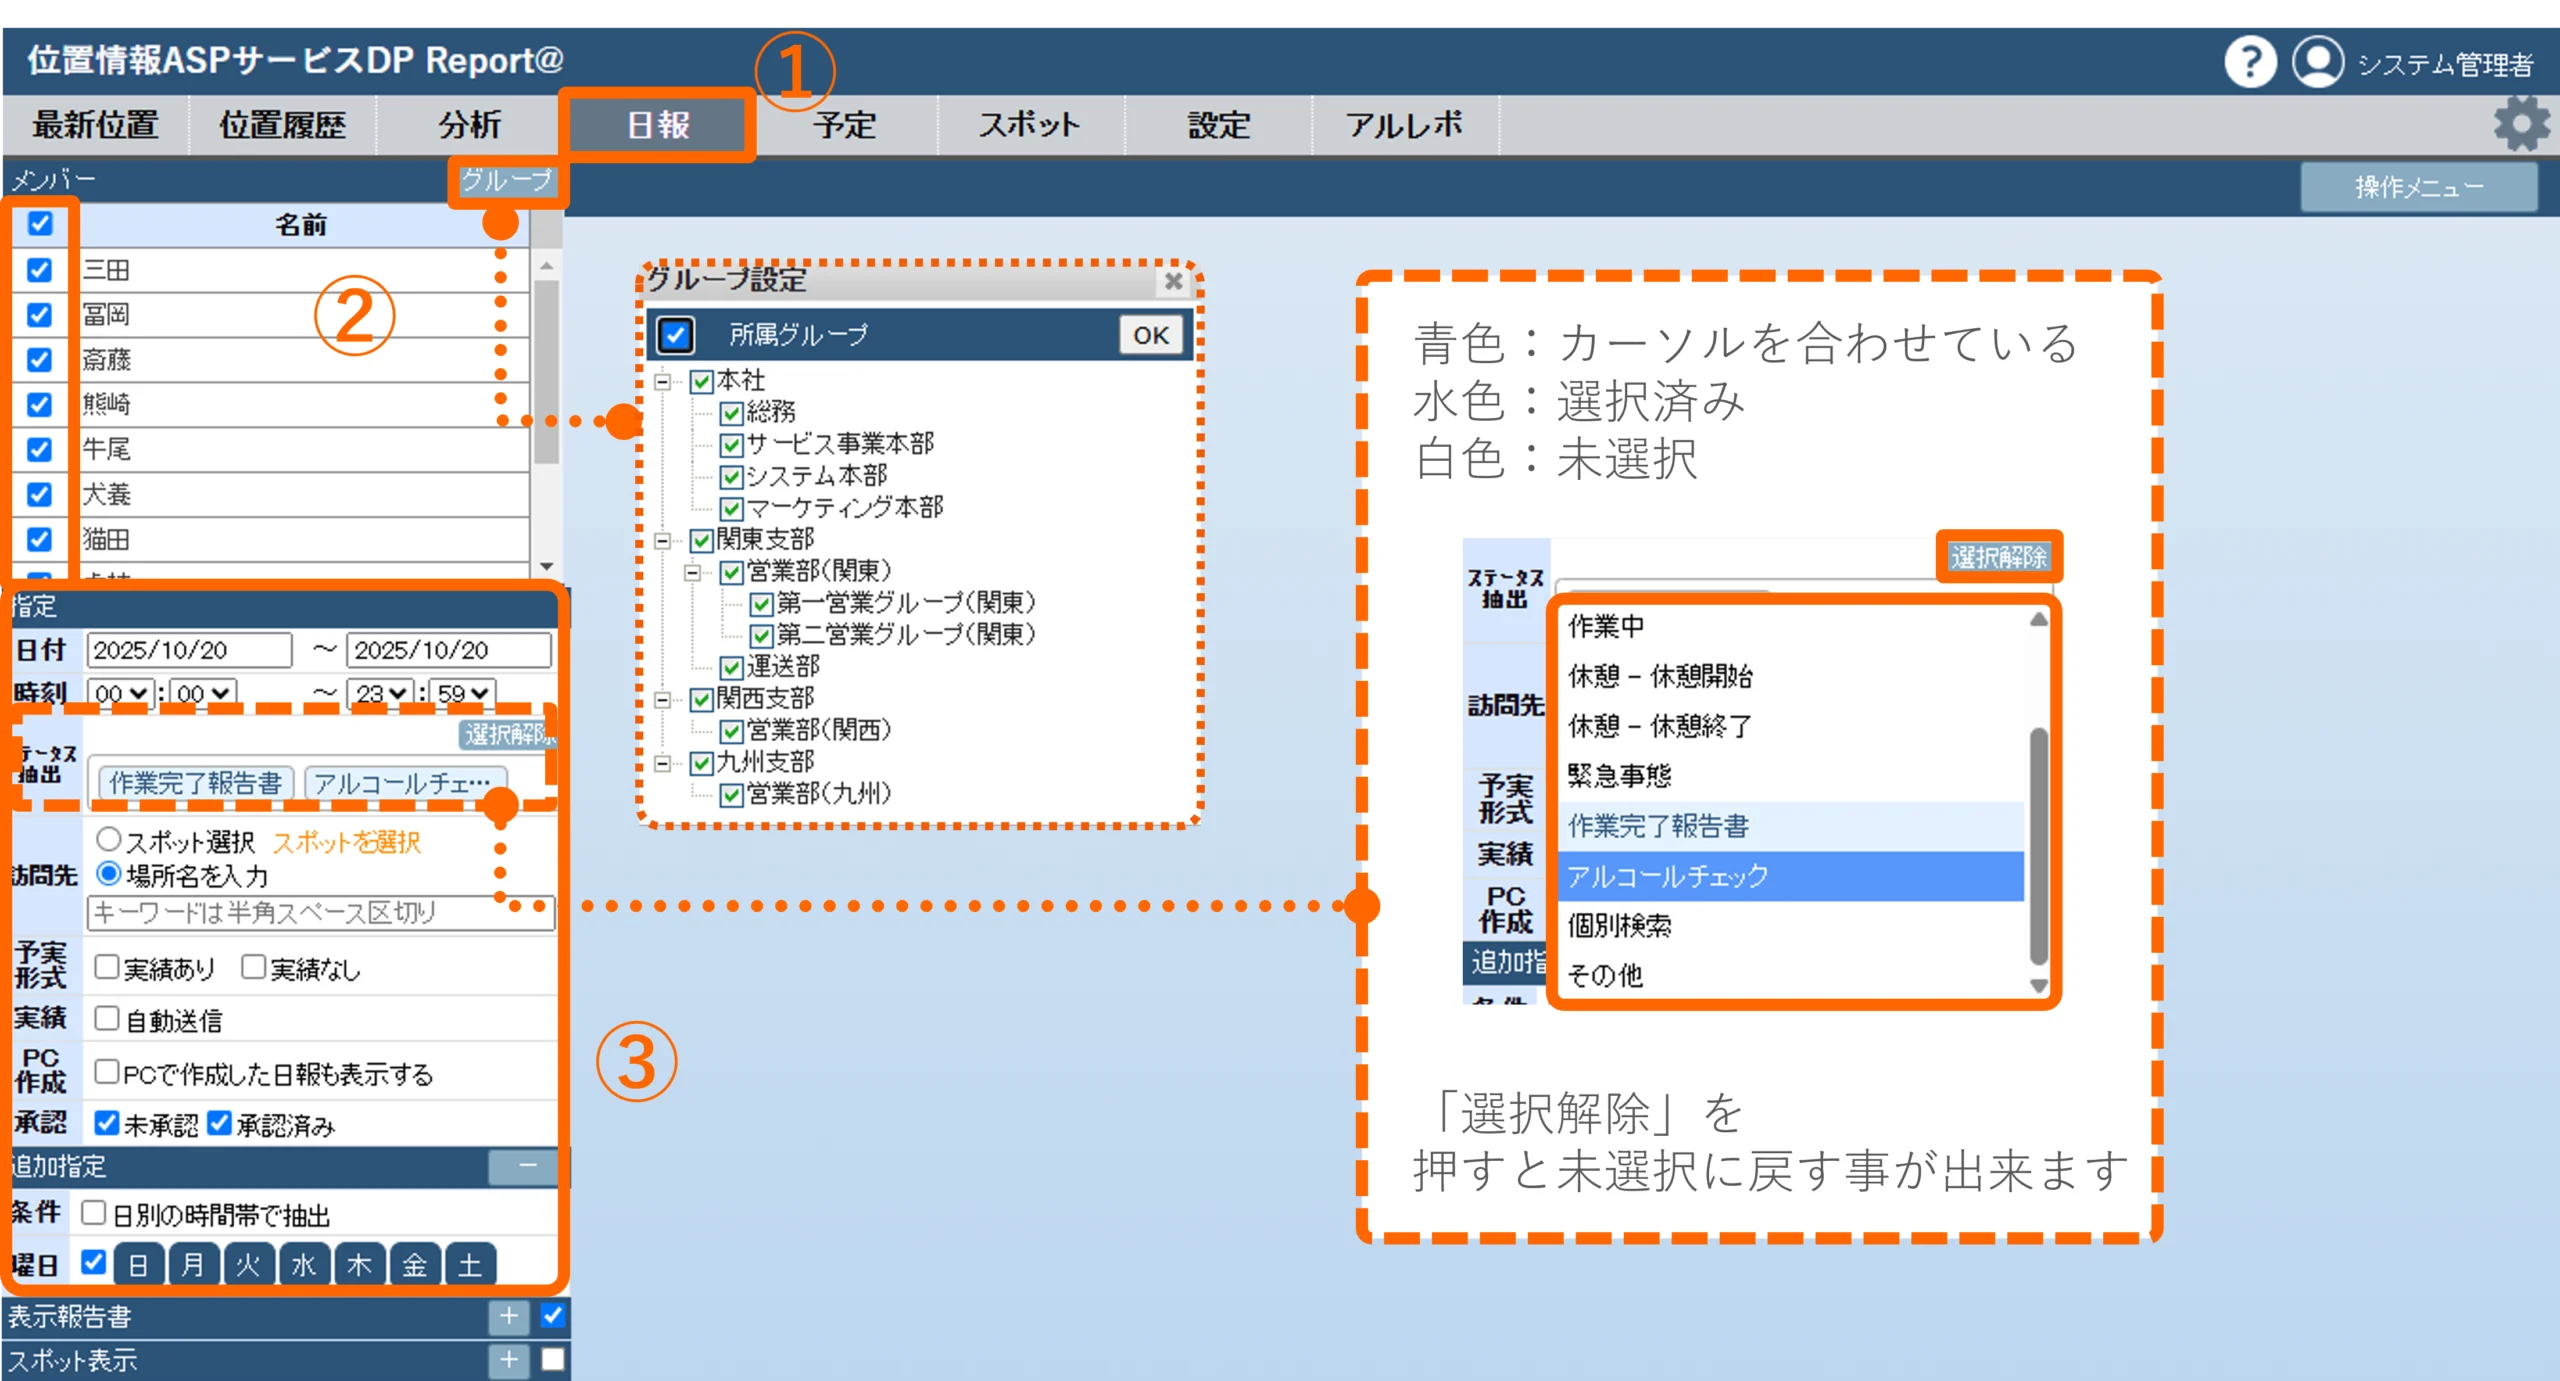Click plus icon beside スポット表示
Viewport: 2560px width, 1381px height.
pyautogui.click(x=508, y=1359)
